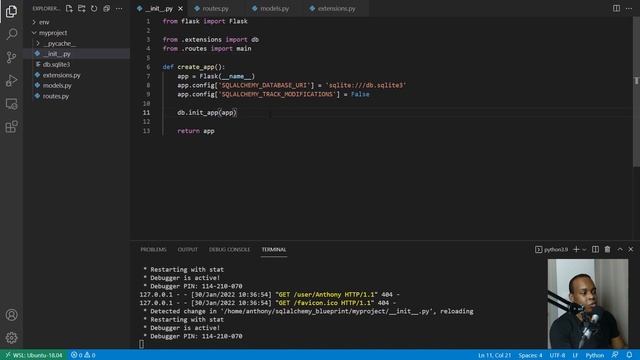Open extensions.py from the file tree
The width and height of the screenshot is (640, 360).
pyautogui.click(x=62, y=75)
